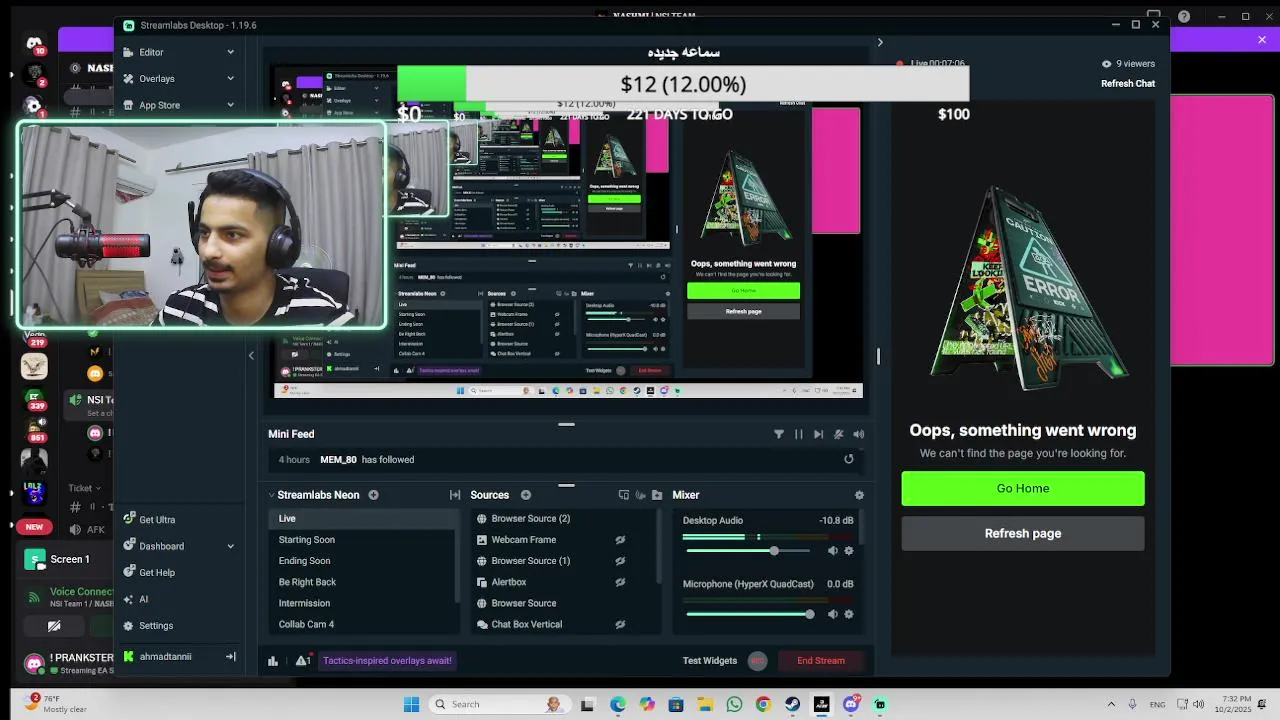The image size is (1280, 720).
Task: Expand the Dashboard menu chevron
Action: (x=230, y=546)
